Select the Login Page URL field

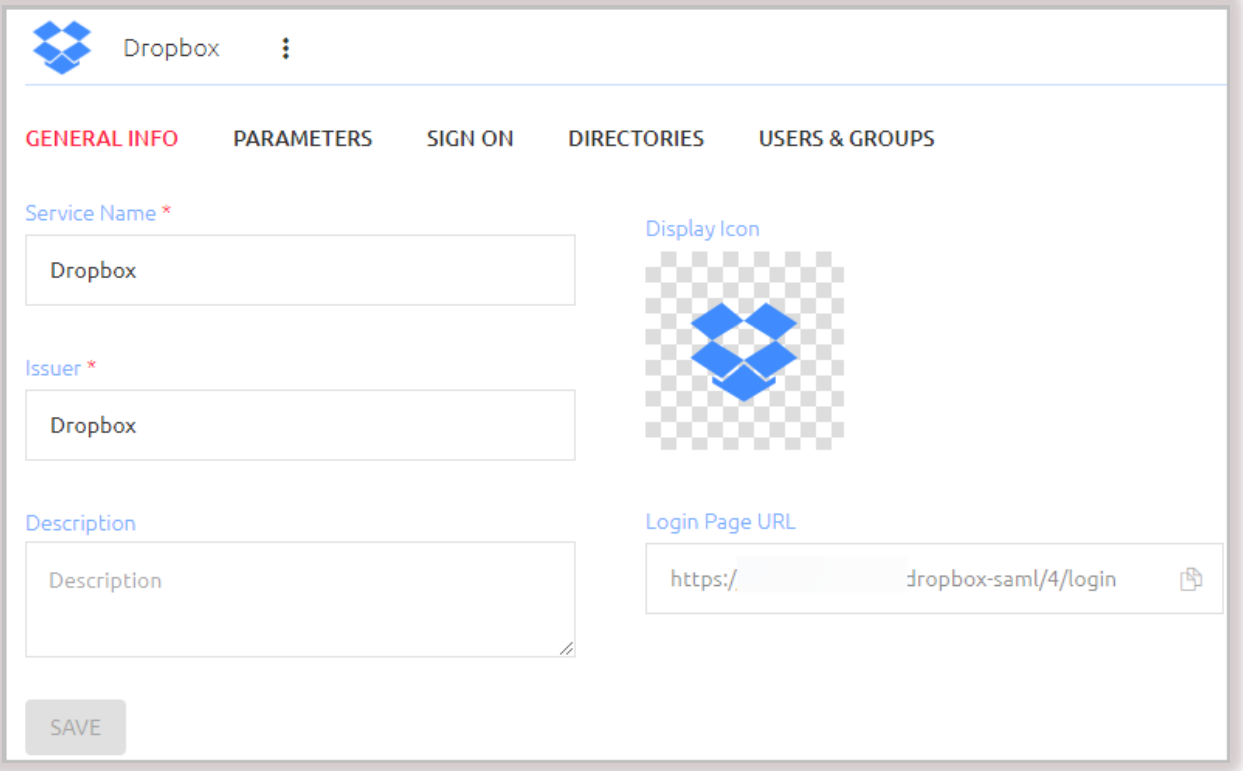[x=934, y=579]
